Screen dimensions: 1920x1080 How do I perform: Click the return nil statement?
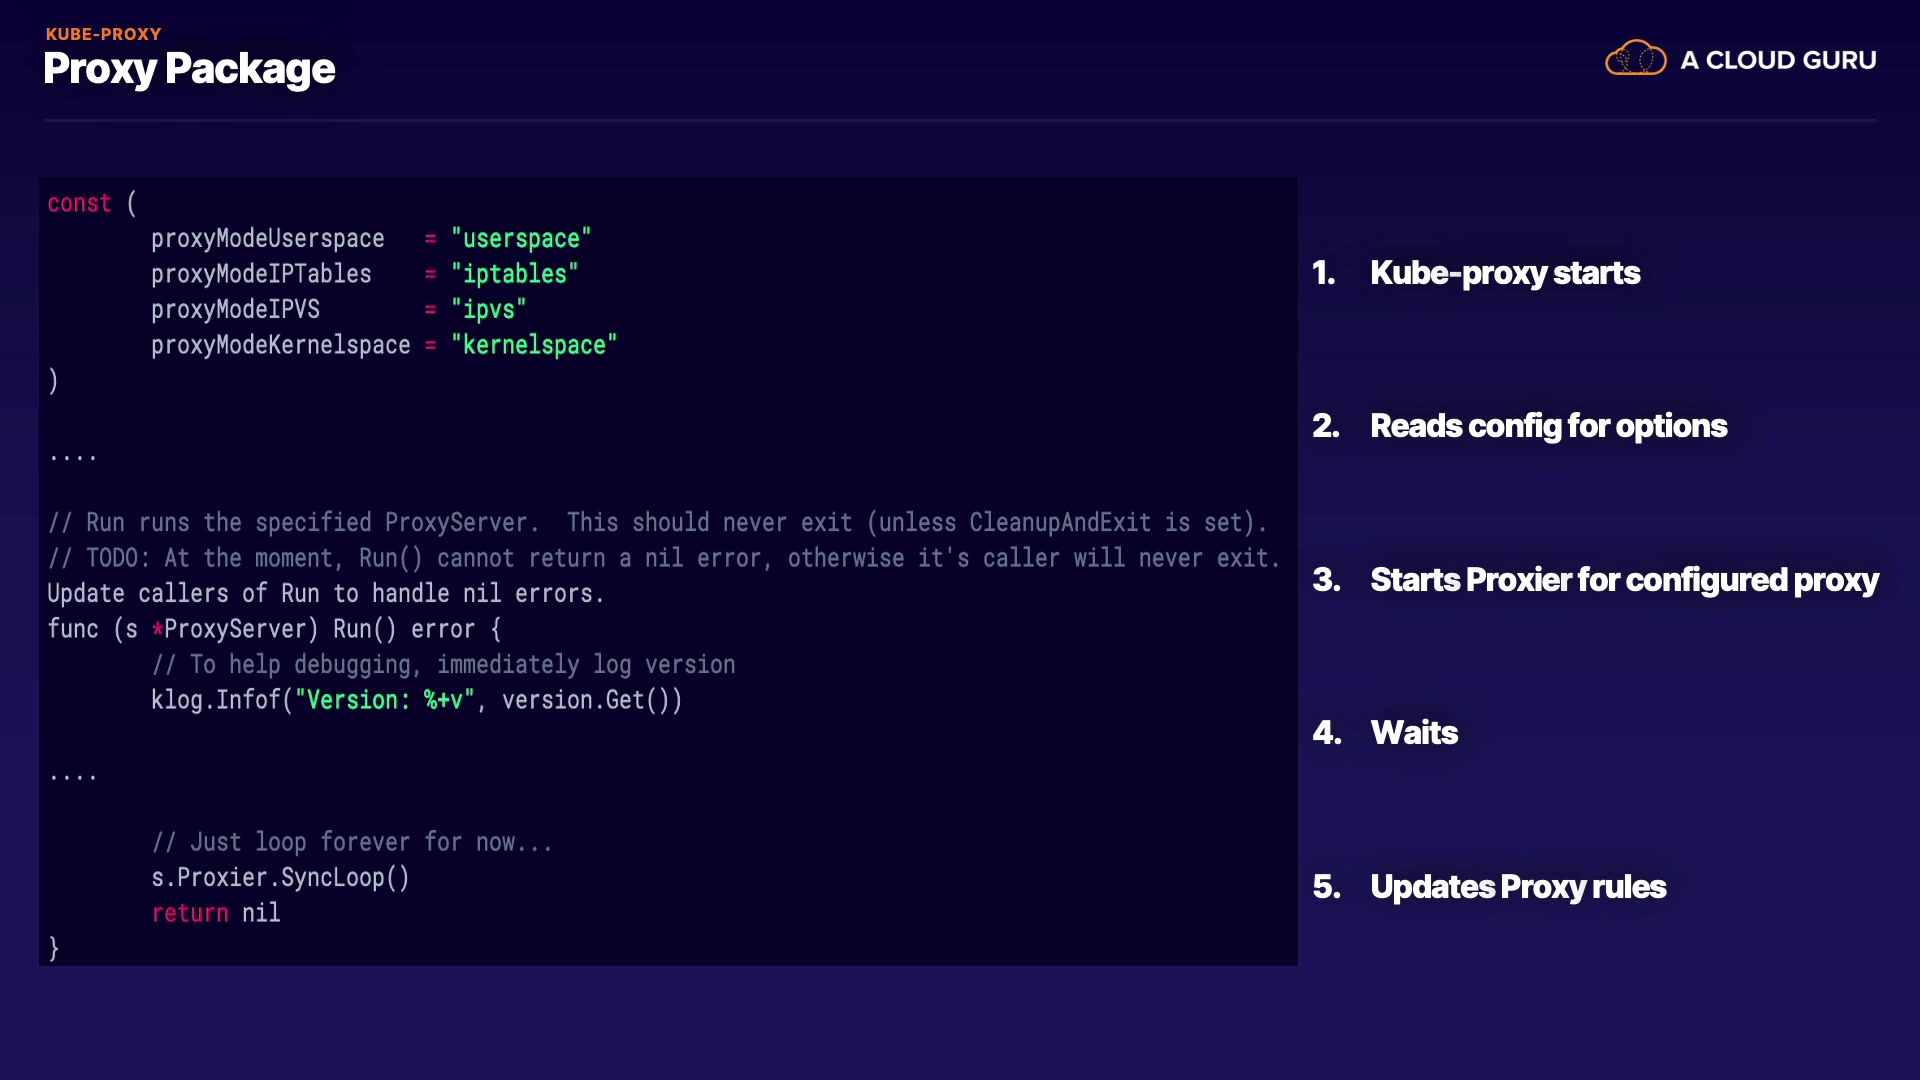tap(215, 913)
